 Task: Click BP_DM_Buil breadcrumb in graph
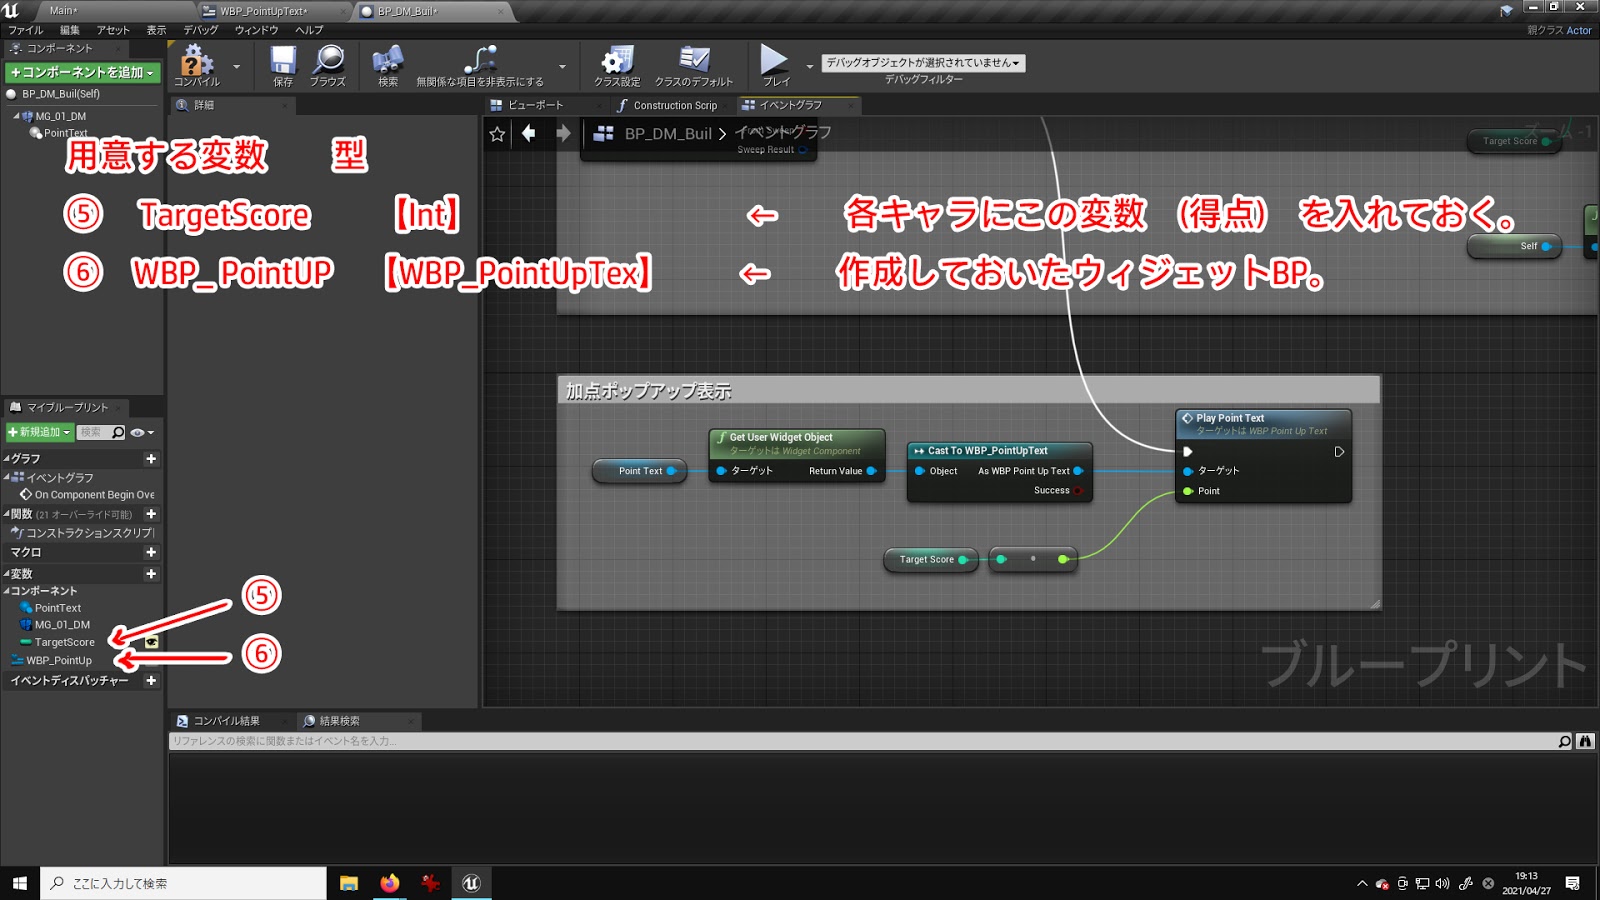(668, 133)
